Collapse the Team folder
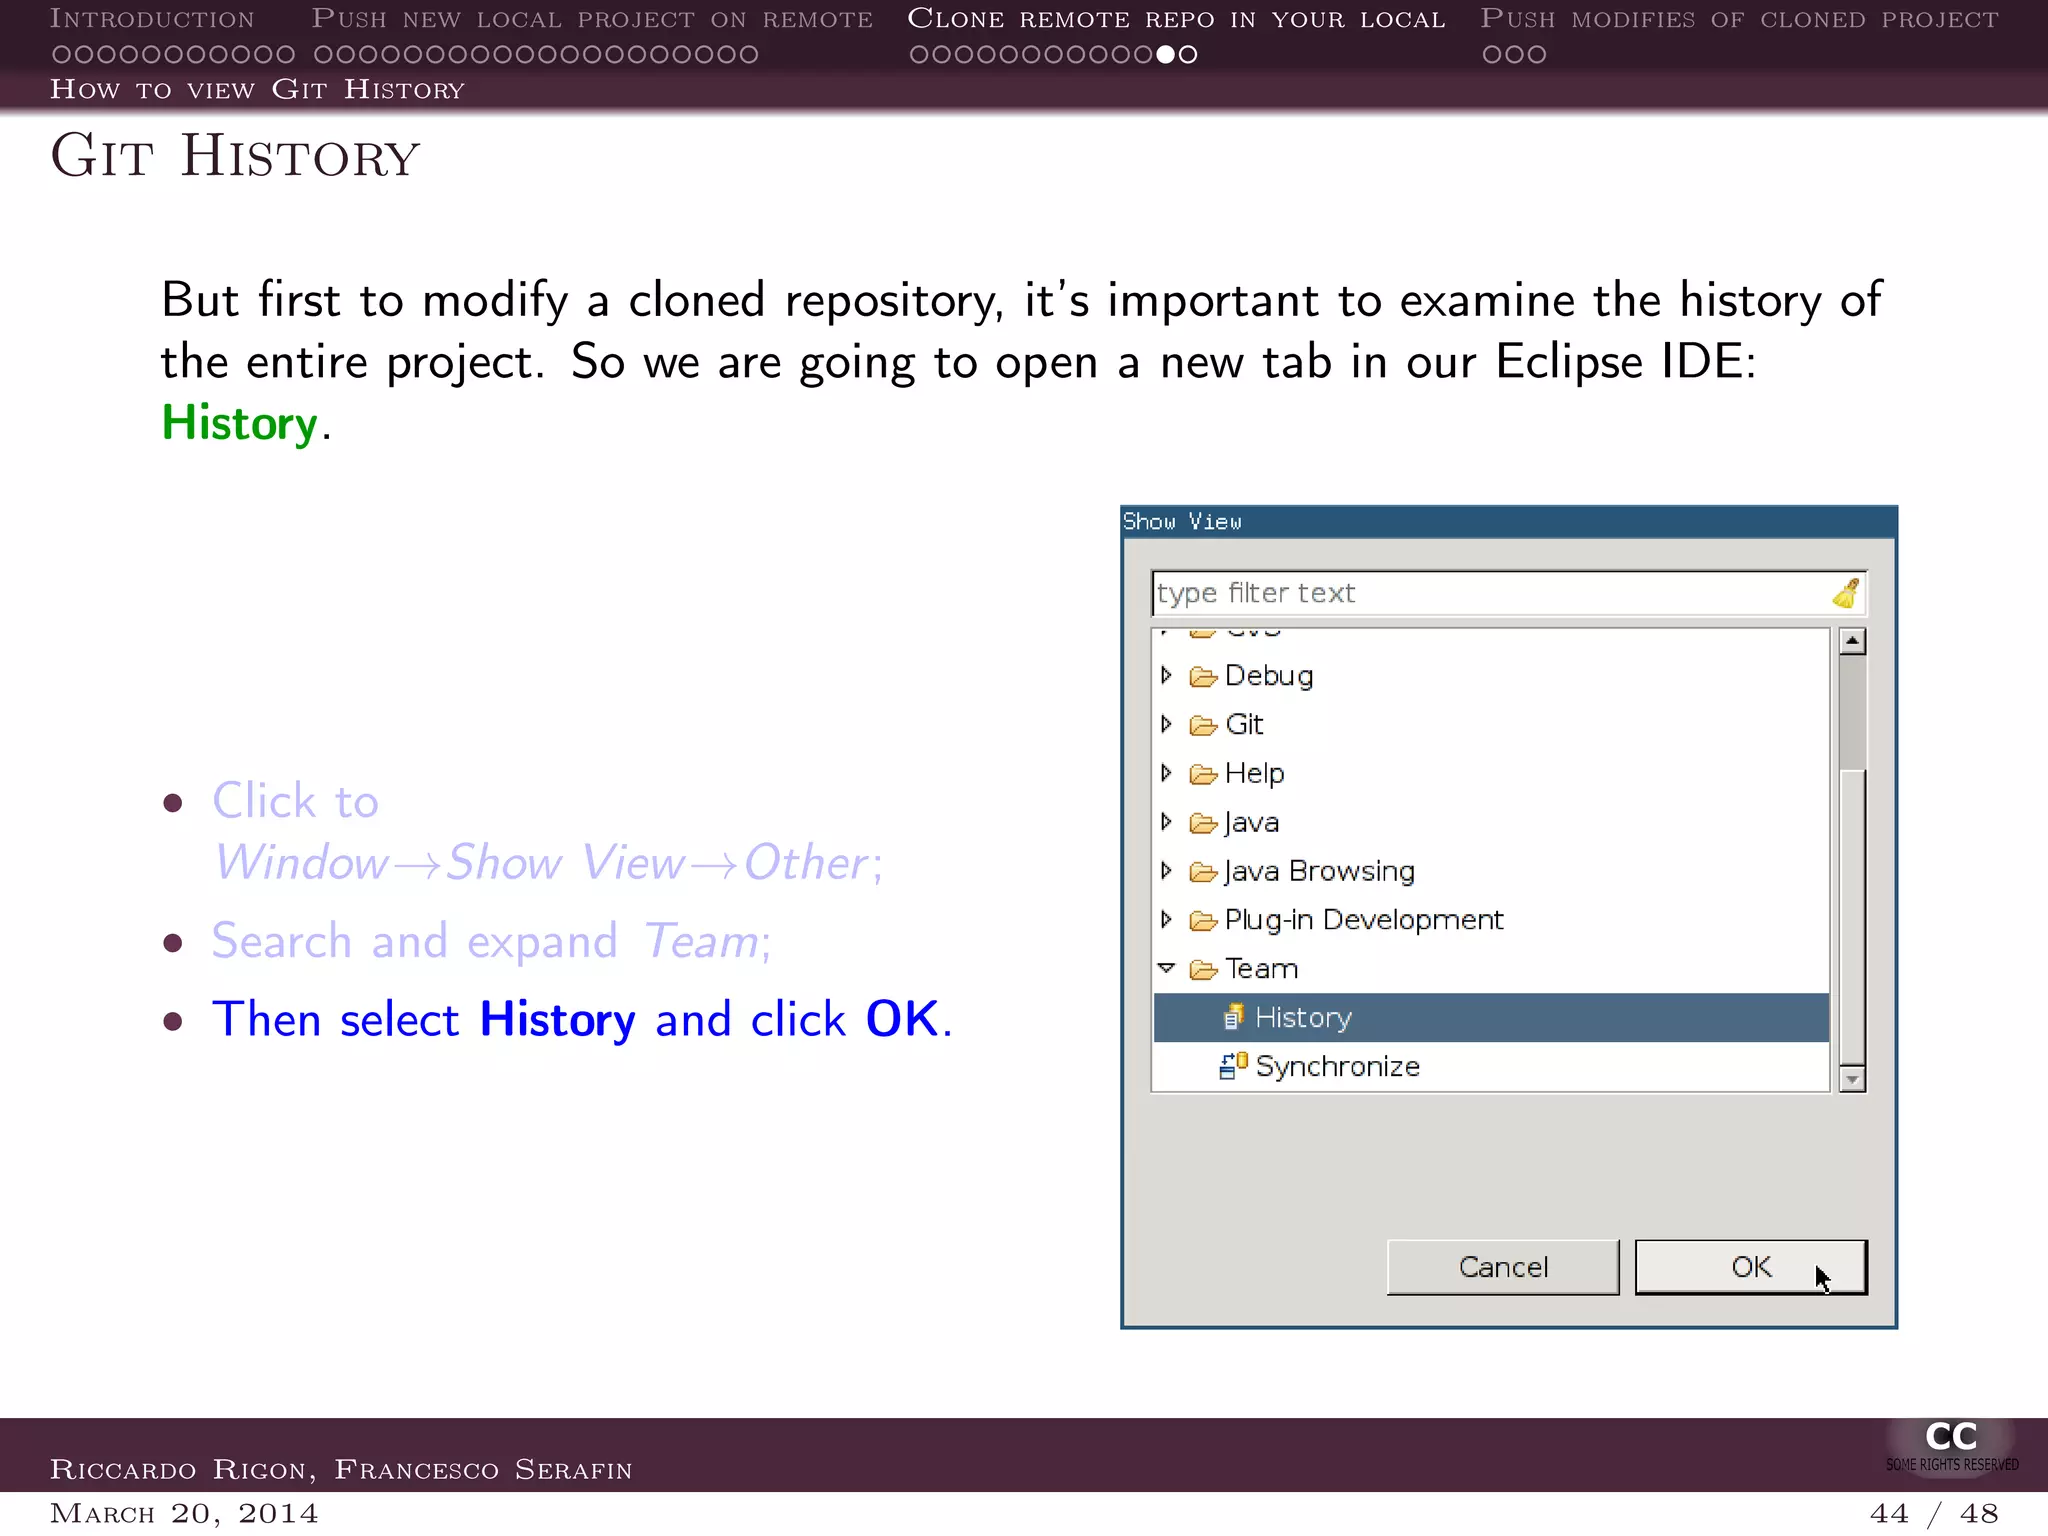Image resolution: width=2048 pixels, height=1536 pixels. click(1166, 968)
